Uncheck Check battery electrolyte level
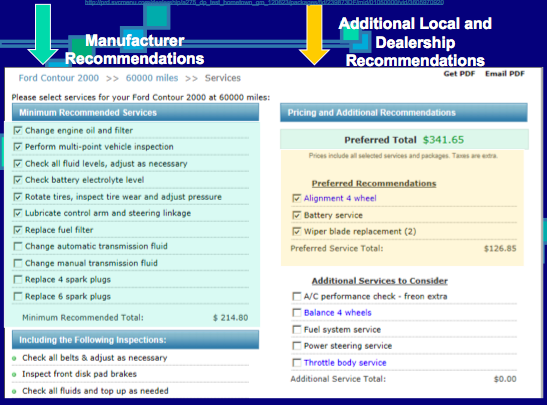 (17, 180)
